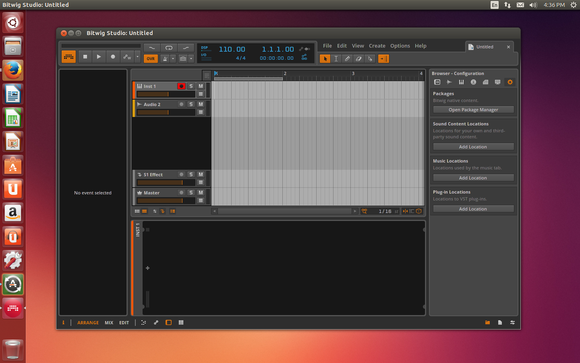Add Location under Plug-in Locations
Screen dimensions: 580x363
coord(473,209)
